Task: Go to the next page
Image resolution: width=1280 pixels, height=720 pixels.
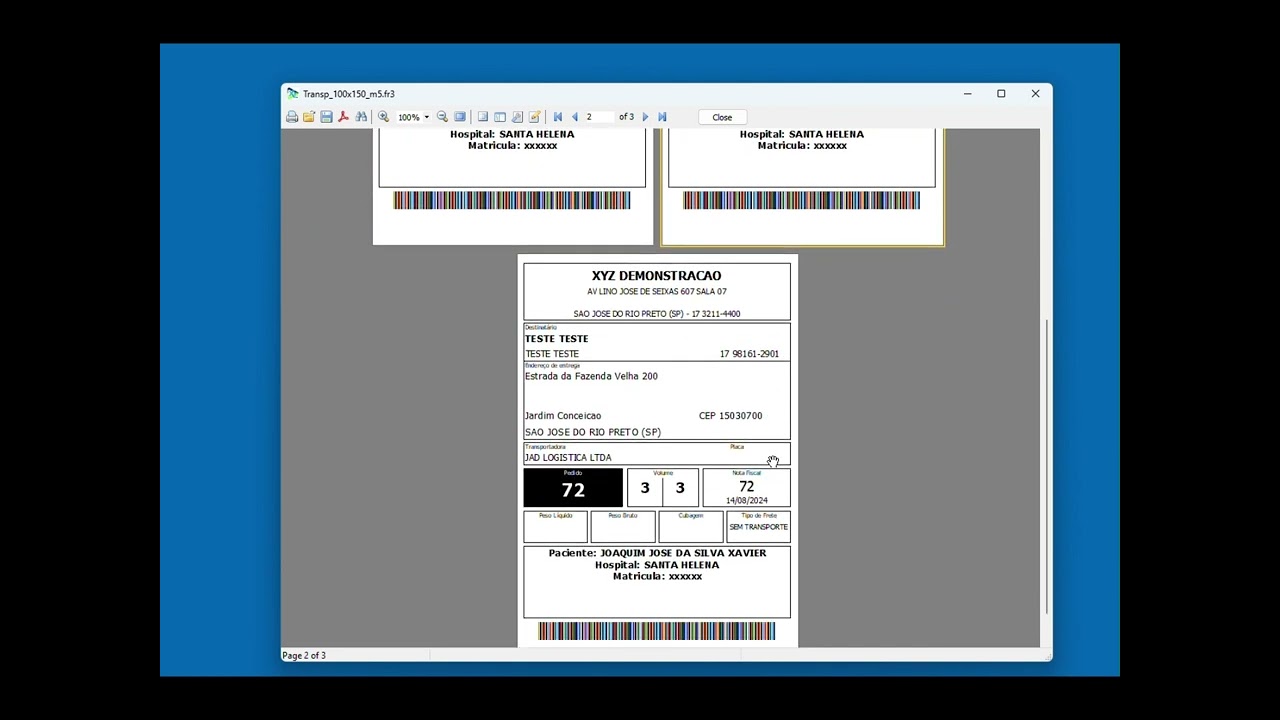Action: coord(645,117)
